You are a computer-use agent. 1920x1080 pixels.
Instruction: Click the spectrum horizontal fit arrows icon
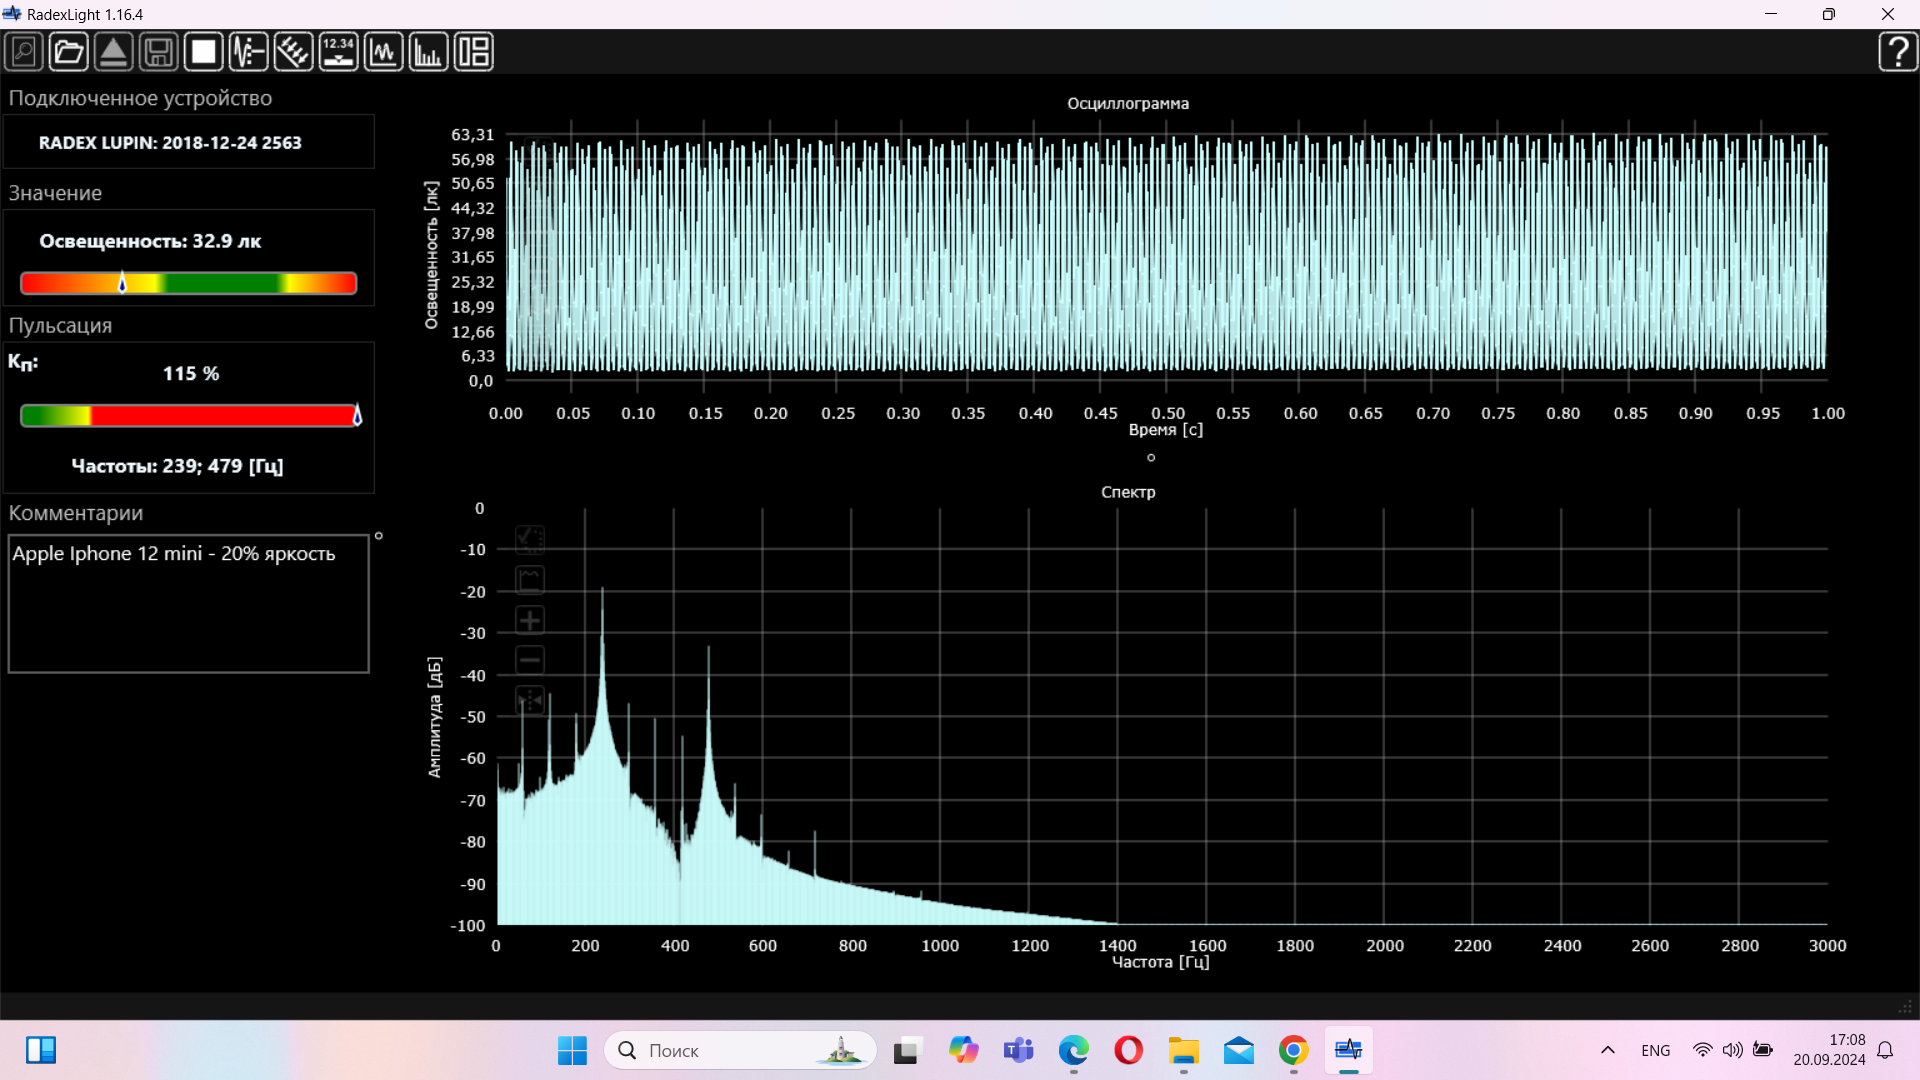(x=530, y=700)
